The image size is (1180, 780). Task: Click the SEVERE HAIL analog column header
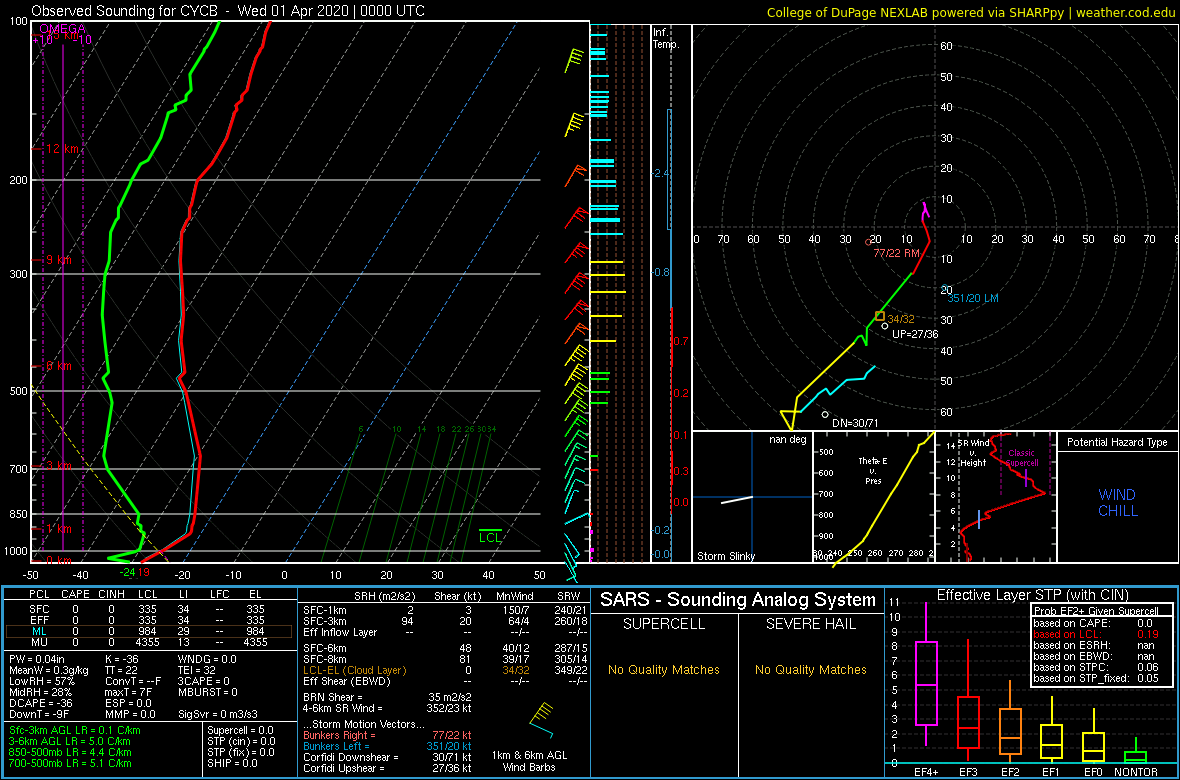810,625
